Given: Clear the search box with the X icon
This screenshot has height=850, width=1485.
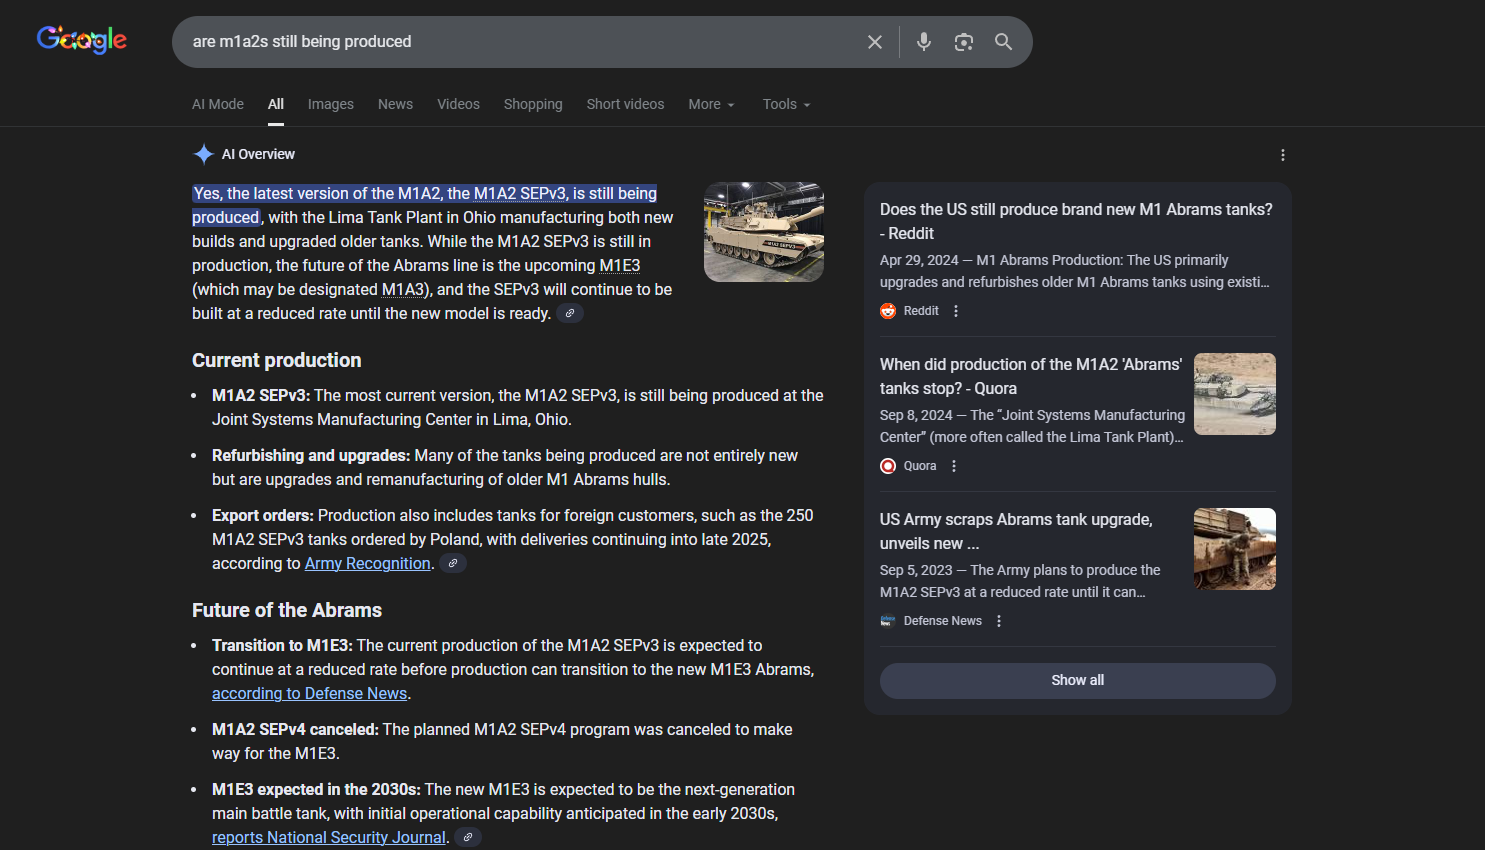Looking at the screenshot, I should click(874, 42).
